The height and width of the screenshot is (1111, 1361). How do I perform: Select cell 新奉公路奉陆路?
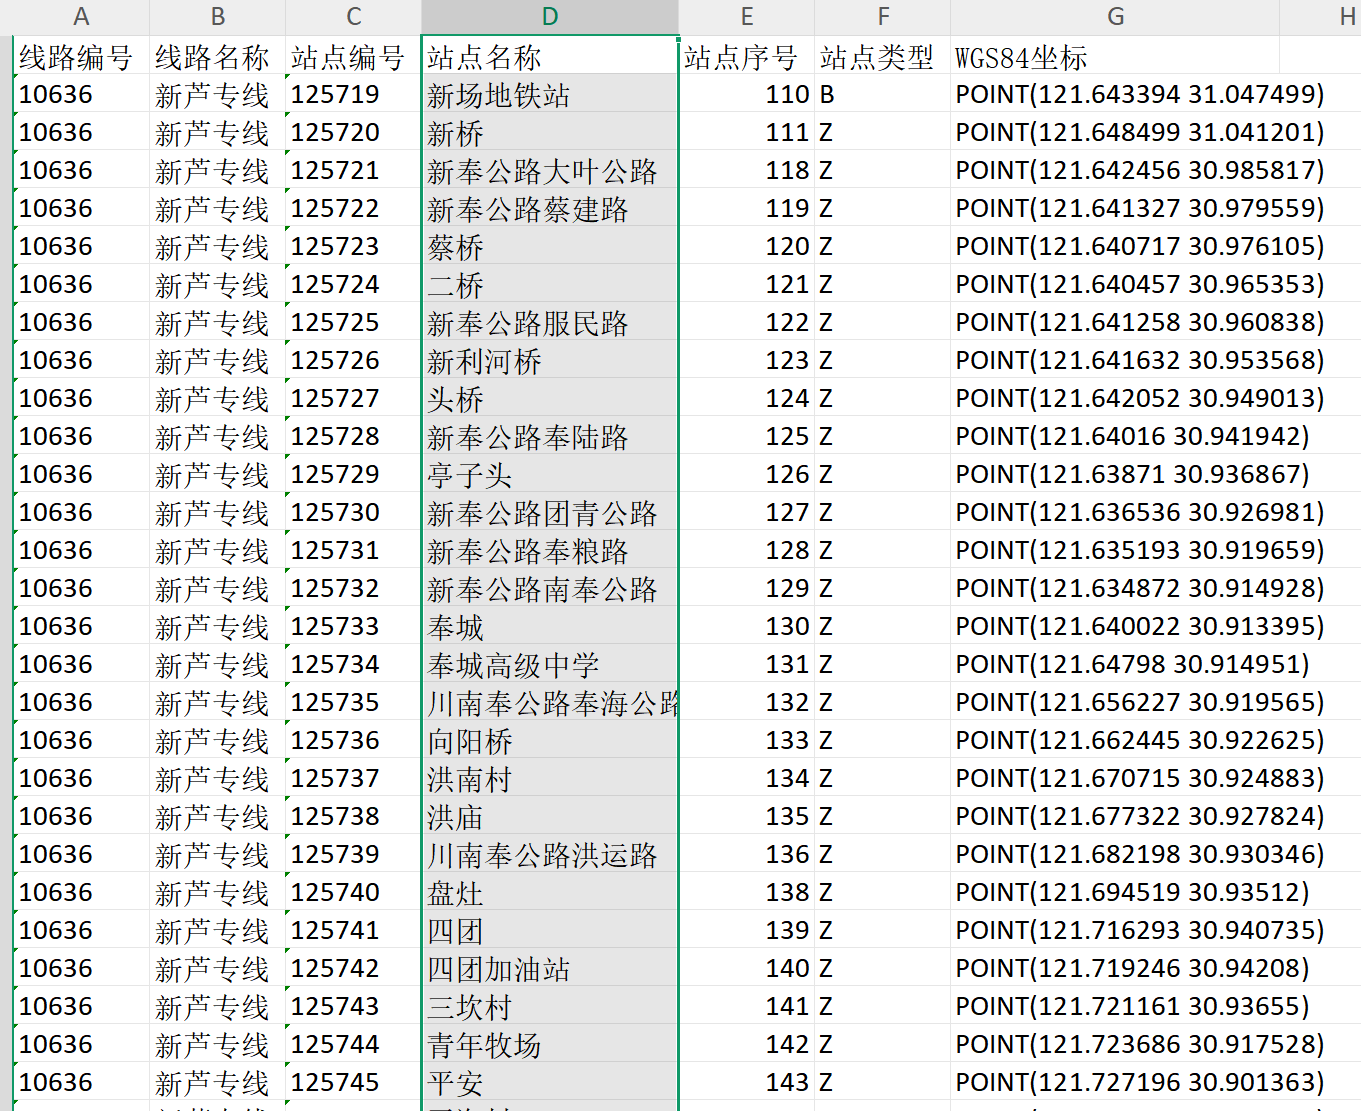click(550, 436)
